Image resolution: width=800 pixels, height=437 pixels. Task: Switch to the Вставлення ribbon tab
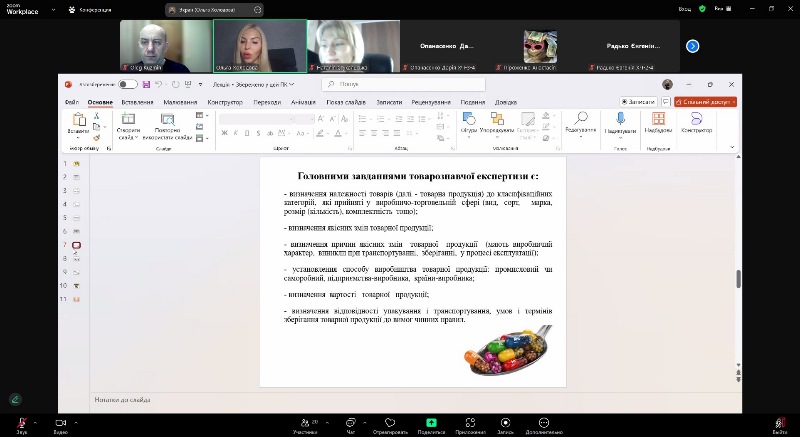(x=137, y=102)
